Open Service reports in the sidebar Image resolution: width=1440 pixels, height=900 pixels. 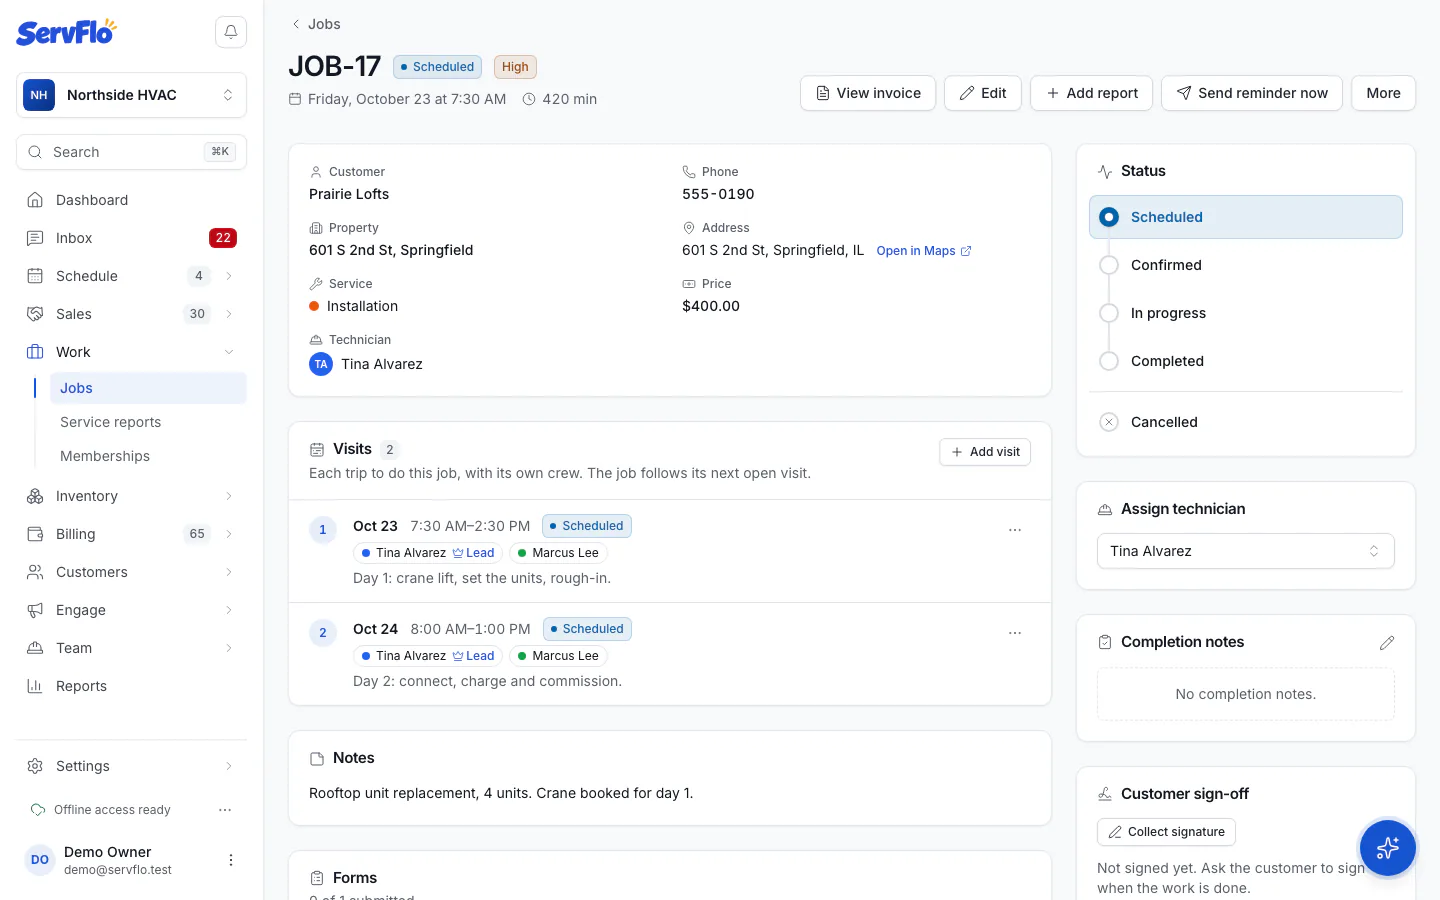148,422
